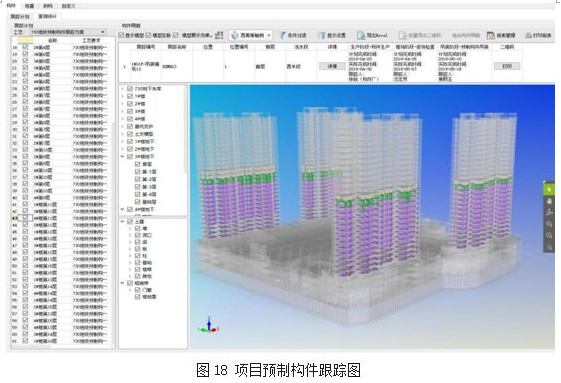This screenshot has width=561, height=383.
Task: Expand the 1#楼地下 tree node
Action: 123,141
